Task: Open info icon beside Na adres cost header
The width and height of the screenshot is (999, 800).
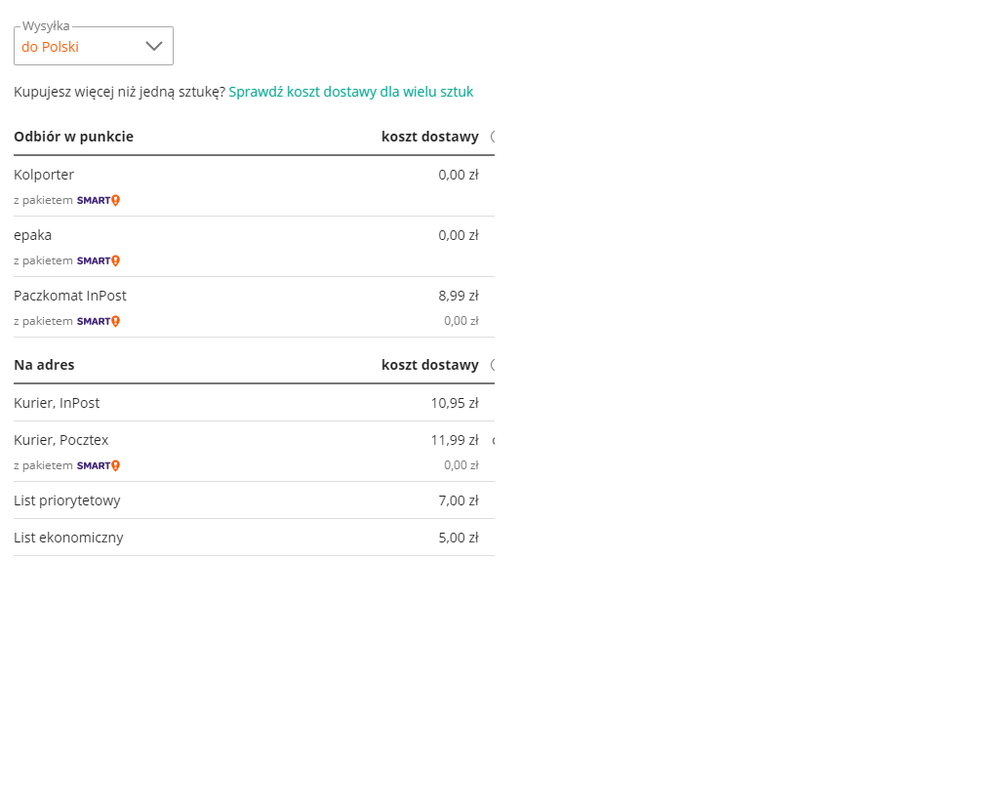Action: (492, 365)
